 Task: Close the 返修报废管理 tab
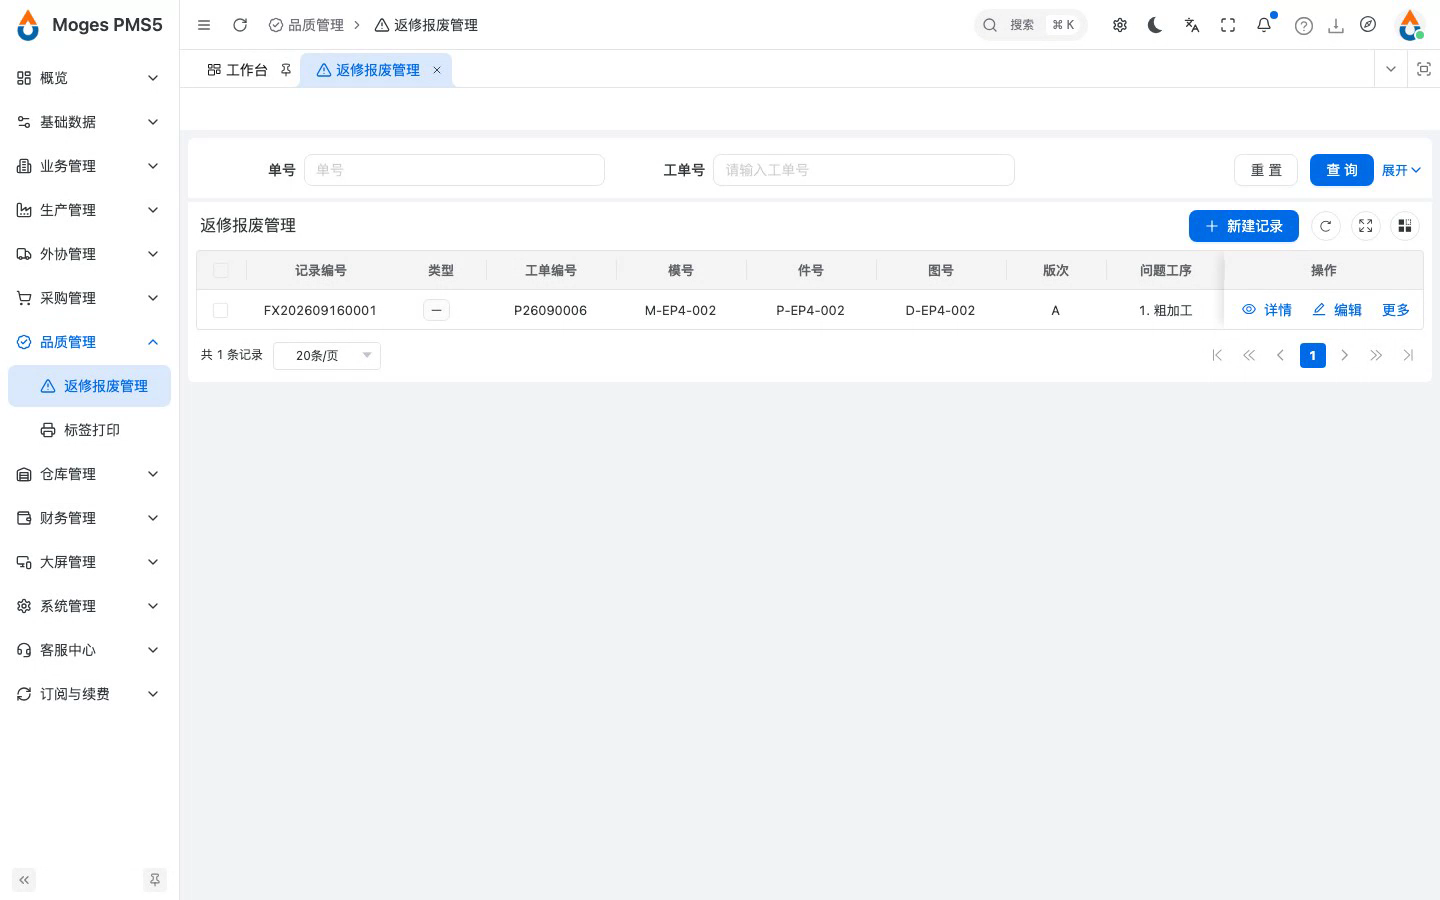coord(437,70)
